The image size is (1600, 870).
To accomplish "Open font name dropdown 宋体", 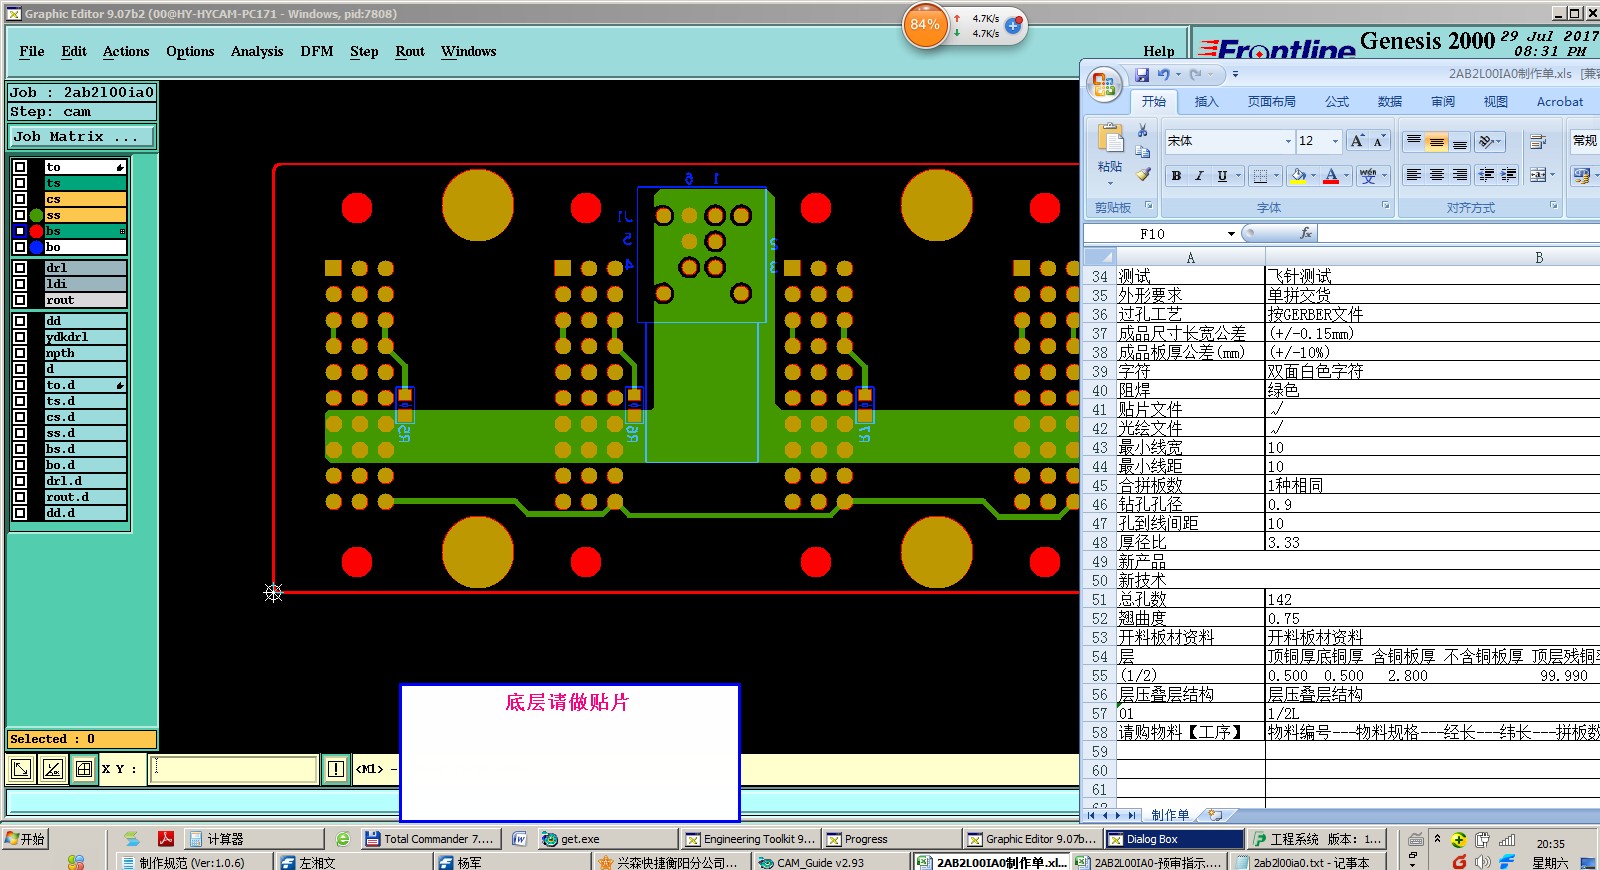I will (x=1288, y=141).
